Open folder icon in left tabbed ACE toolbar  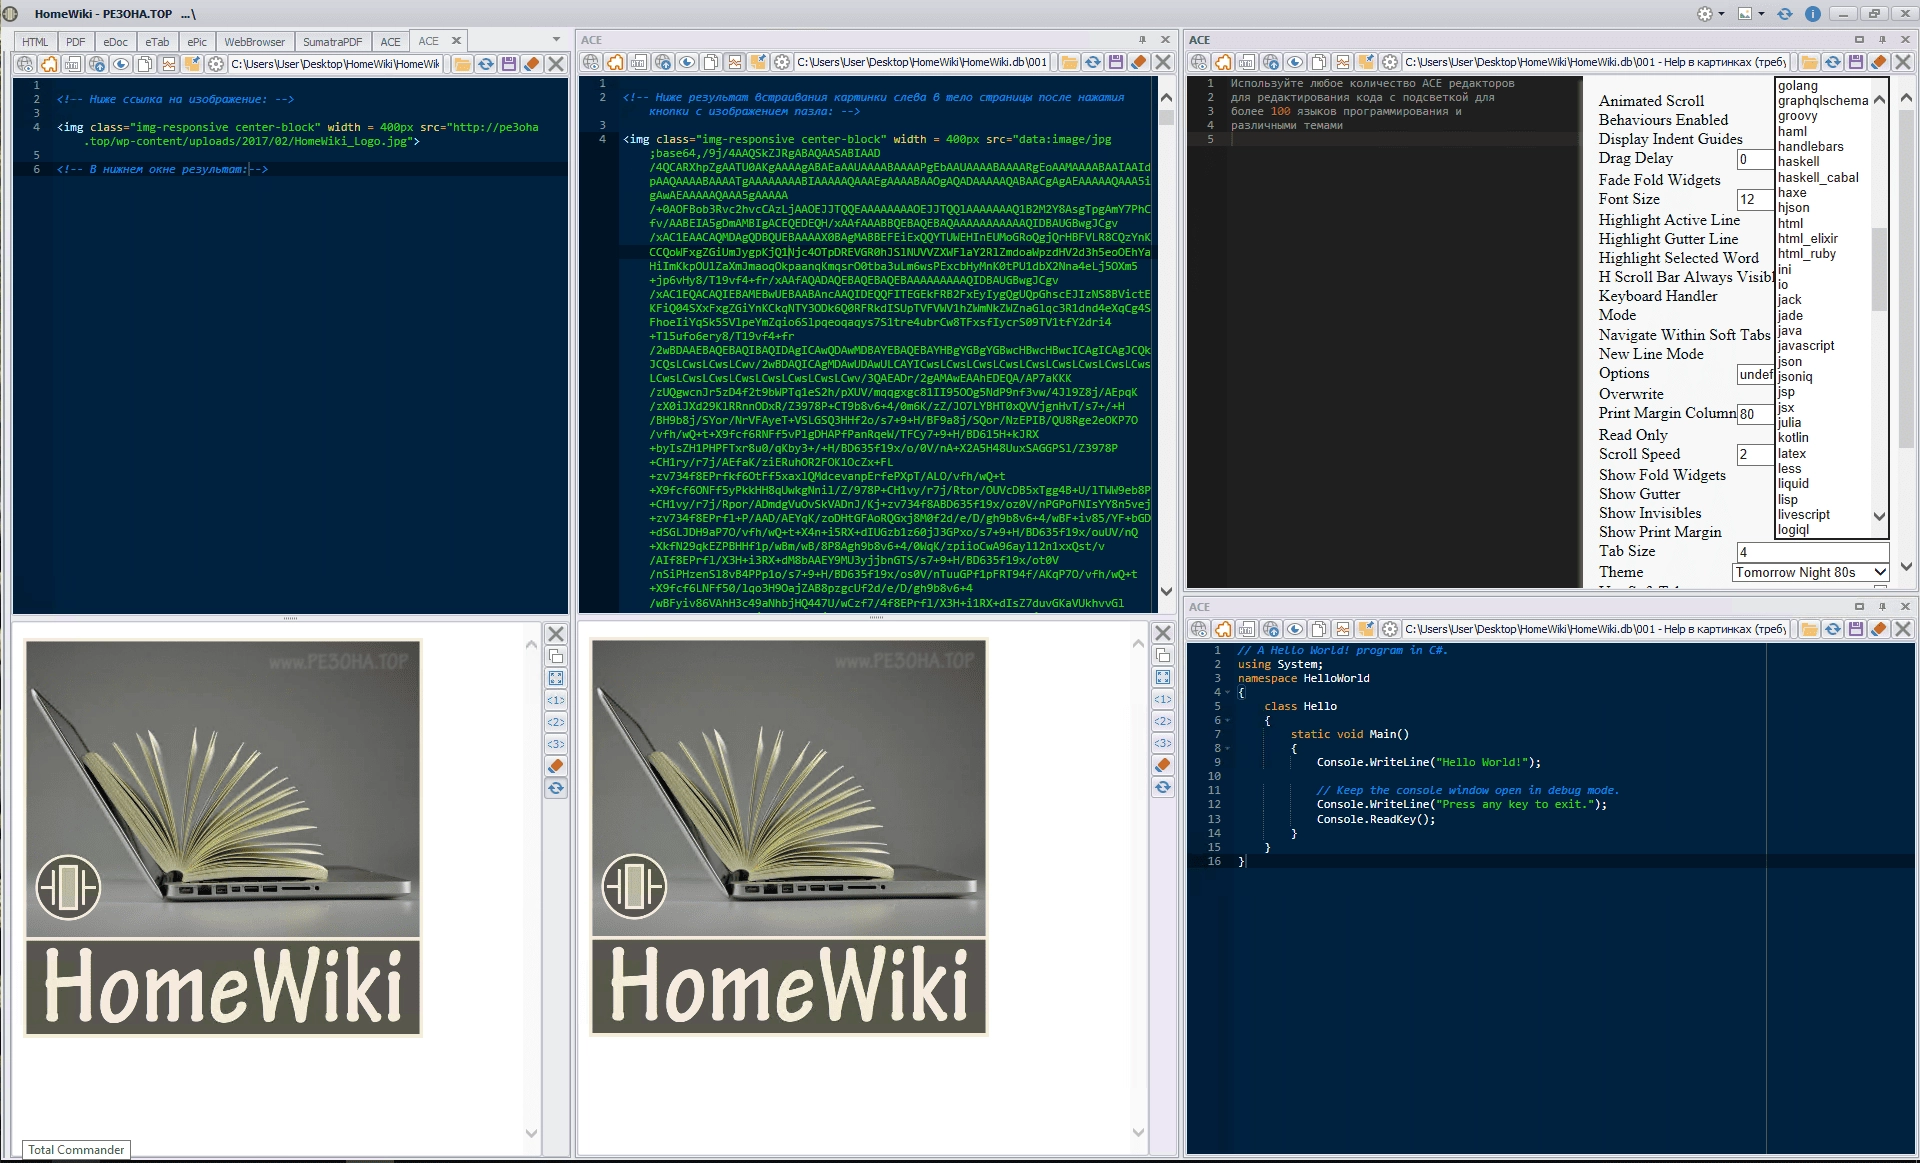(462, 64)
